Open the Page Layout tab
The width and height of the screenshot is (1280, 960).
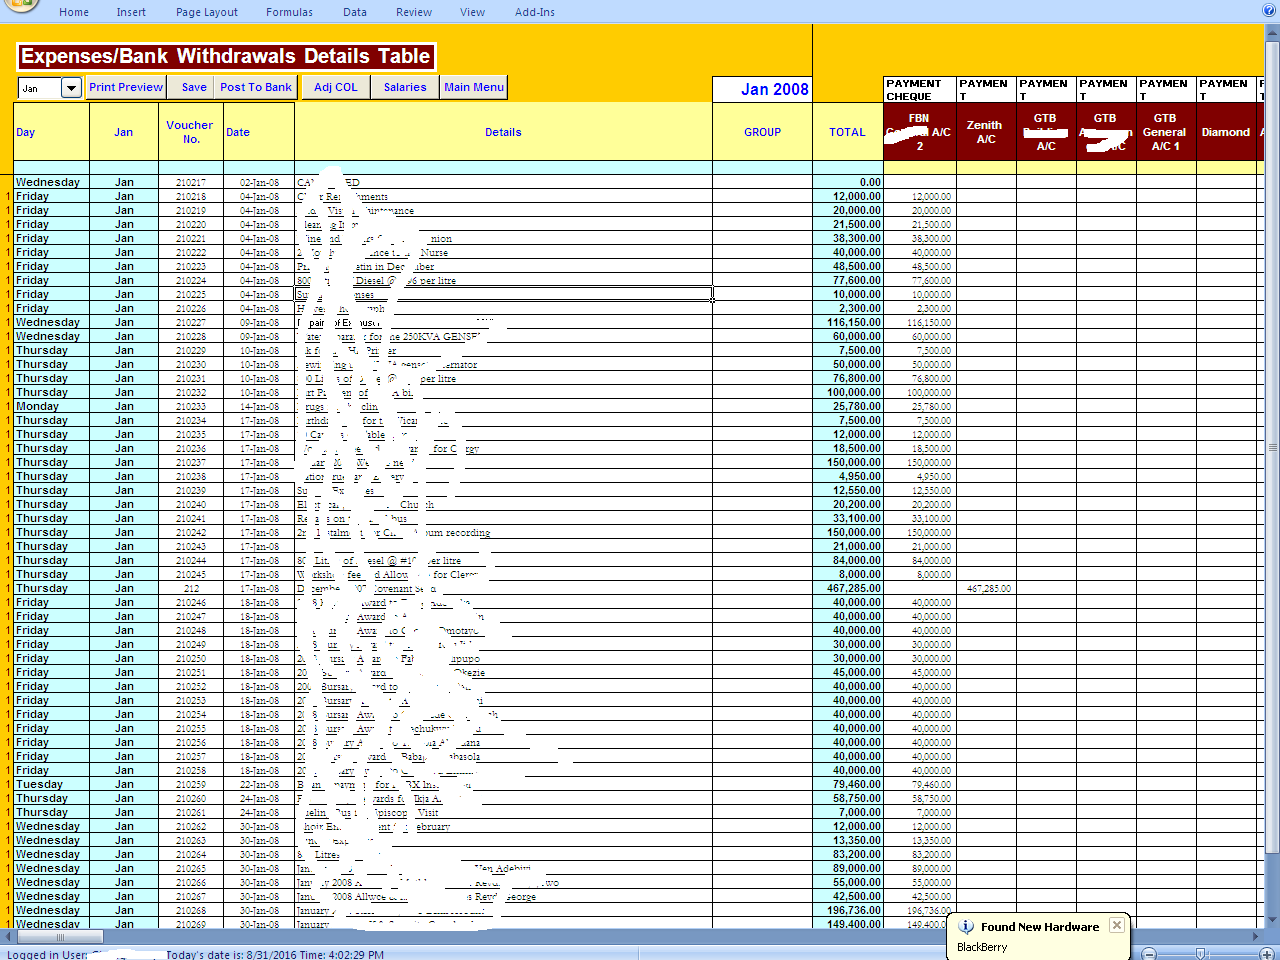[x=207, y=12]
